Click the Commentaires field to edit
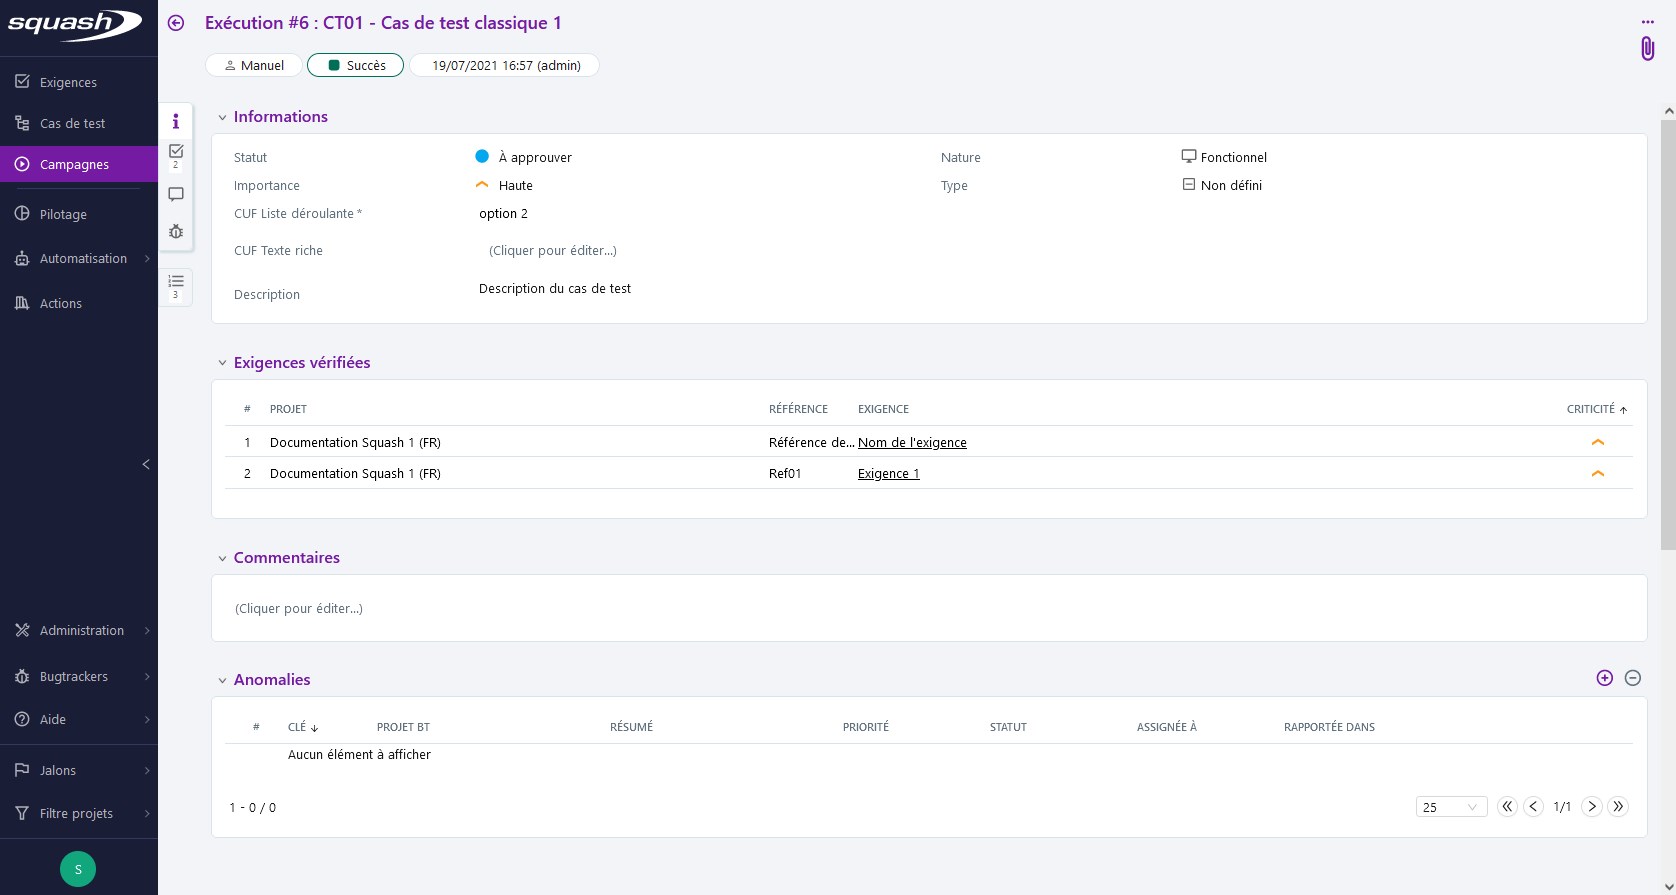The height and width of the screenshot is (895, 1676). [x=299, y=608]
